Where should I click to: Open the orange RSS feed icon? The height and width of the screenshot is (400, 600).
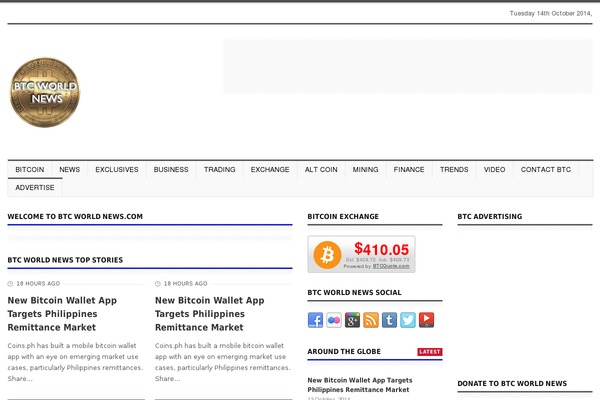pyautogui.click(x=371, y=320)
